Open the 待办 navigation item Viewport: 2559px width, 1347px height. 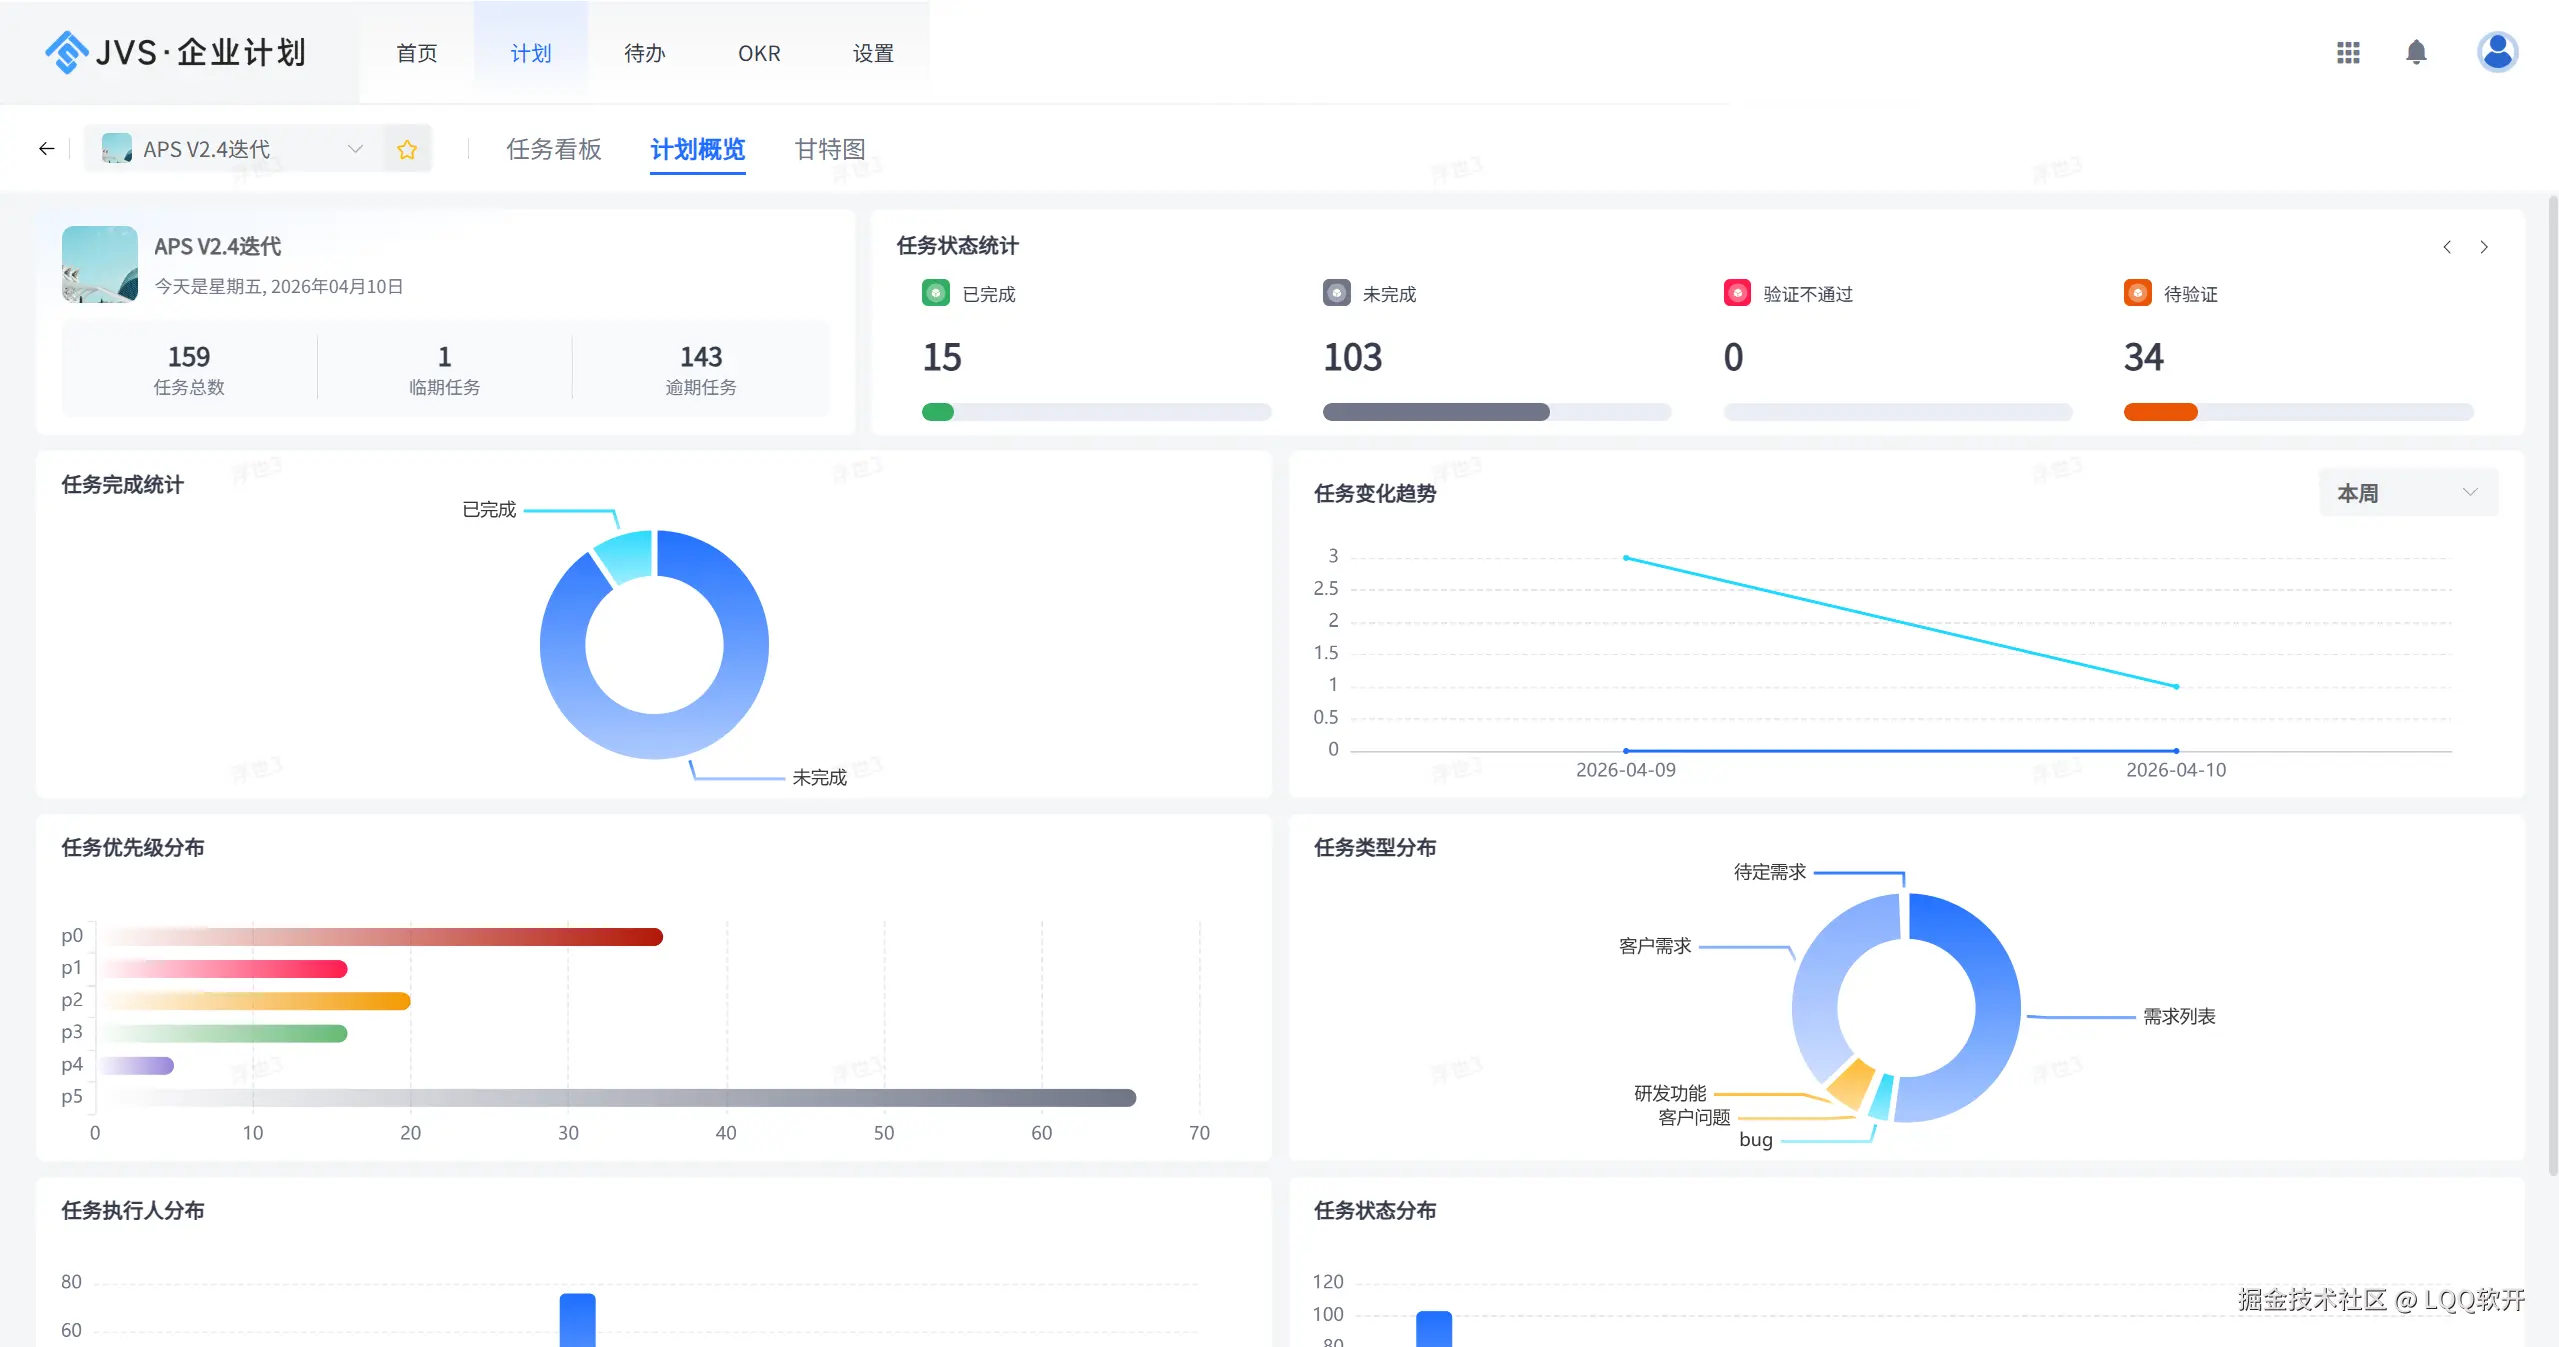[644, 53]
